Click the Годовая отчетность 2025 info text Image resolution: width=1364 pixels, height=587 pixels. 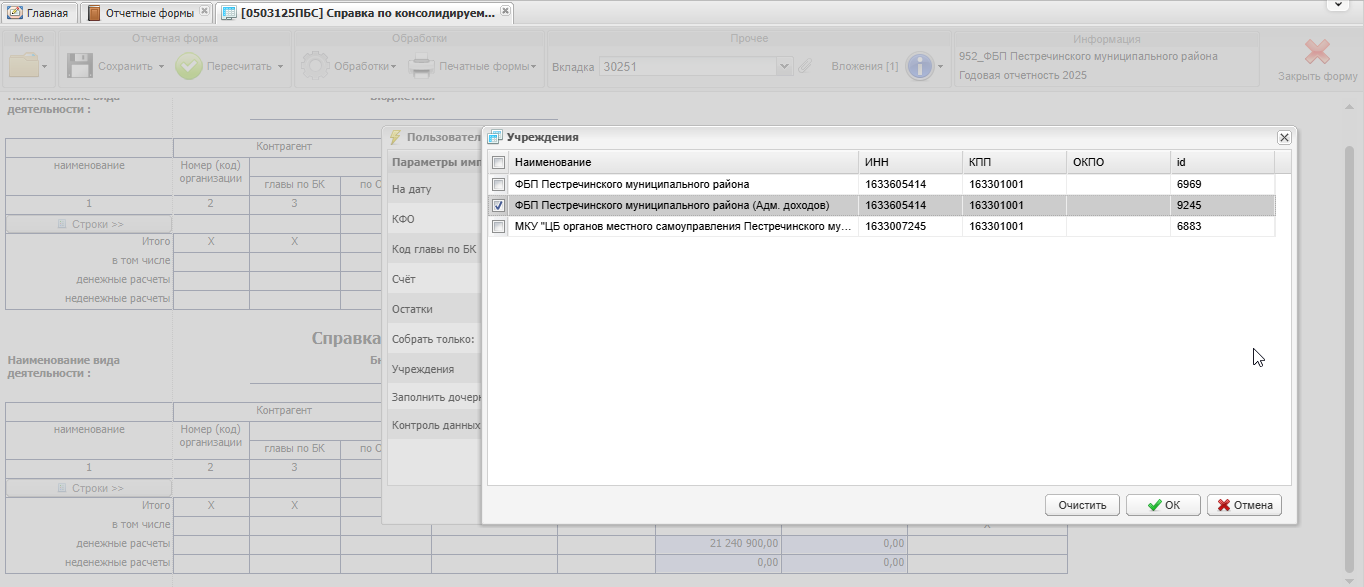(1023, 75)
